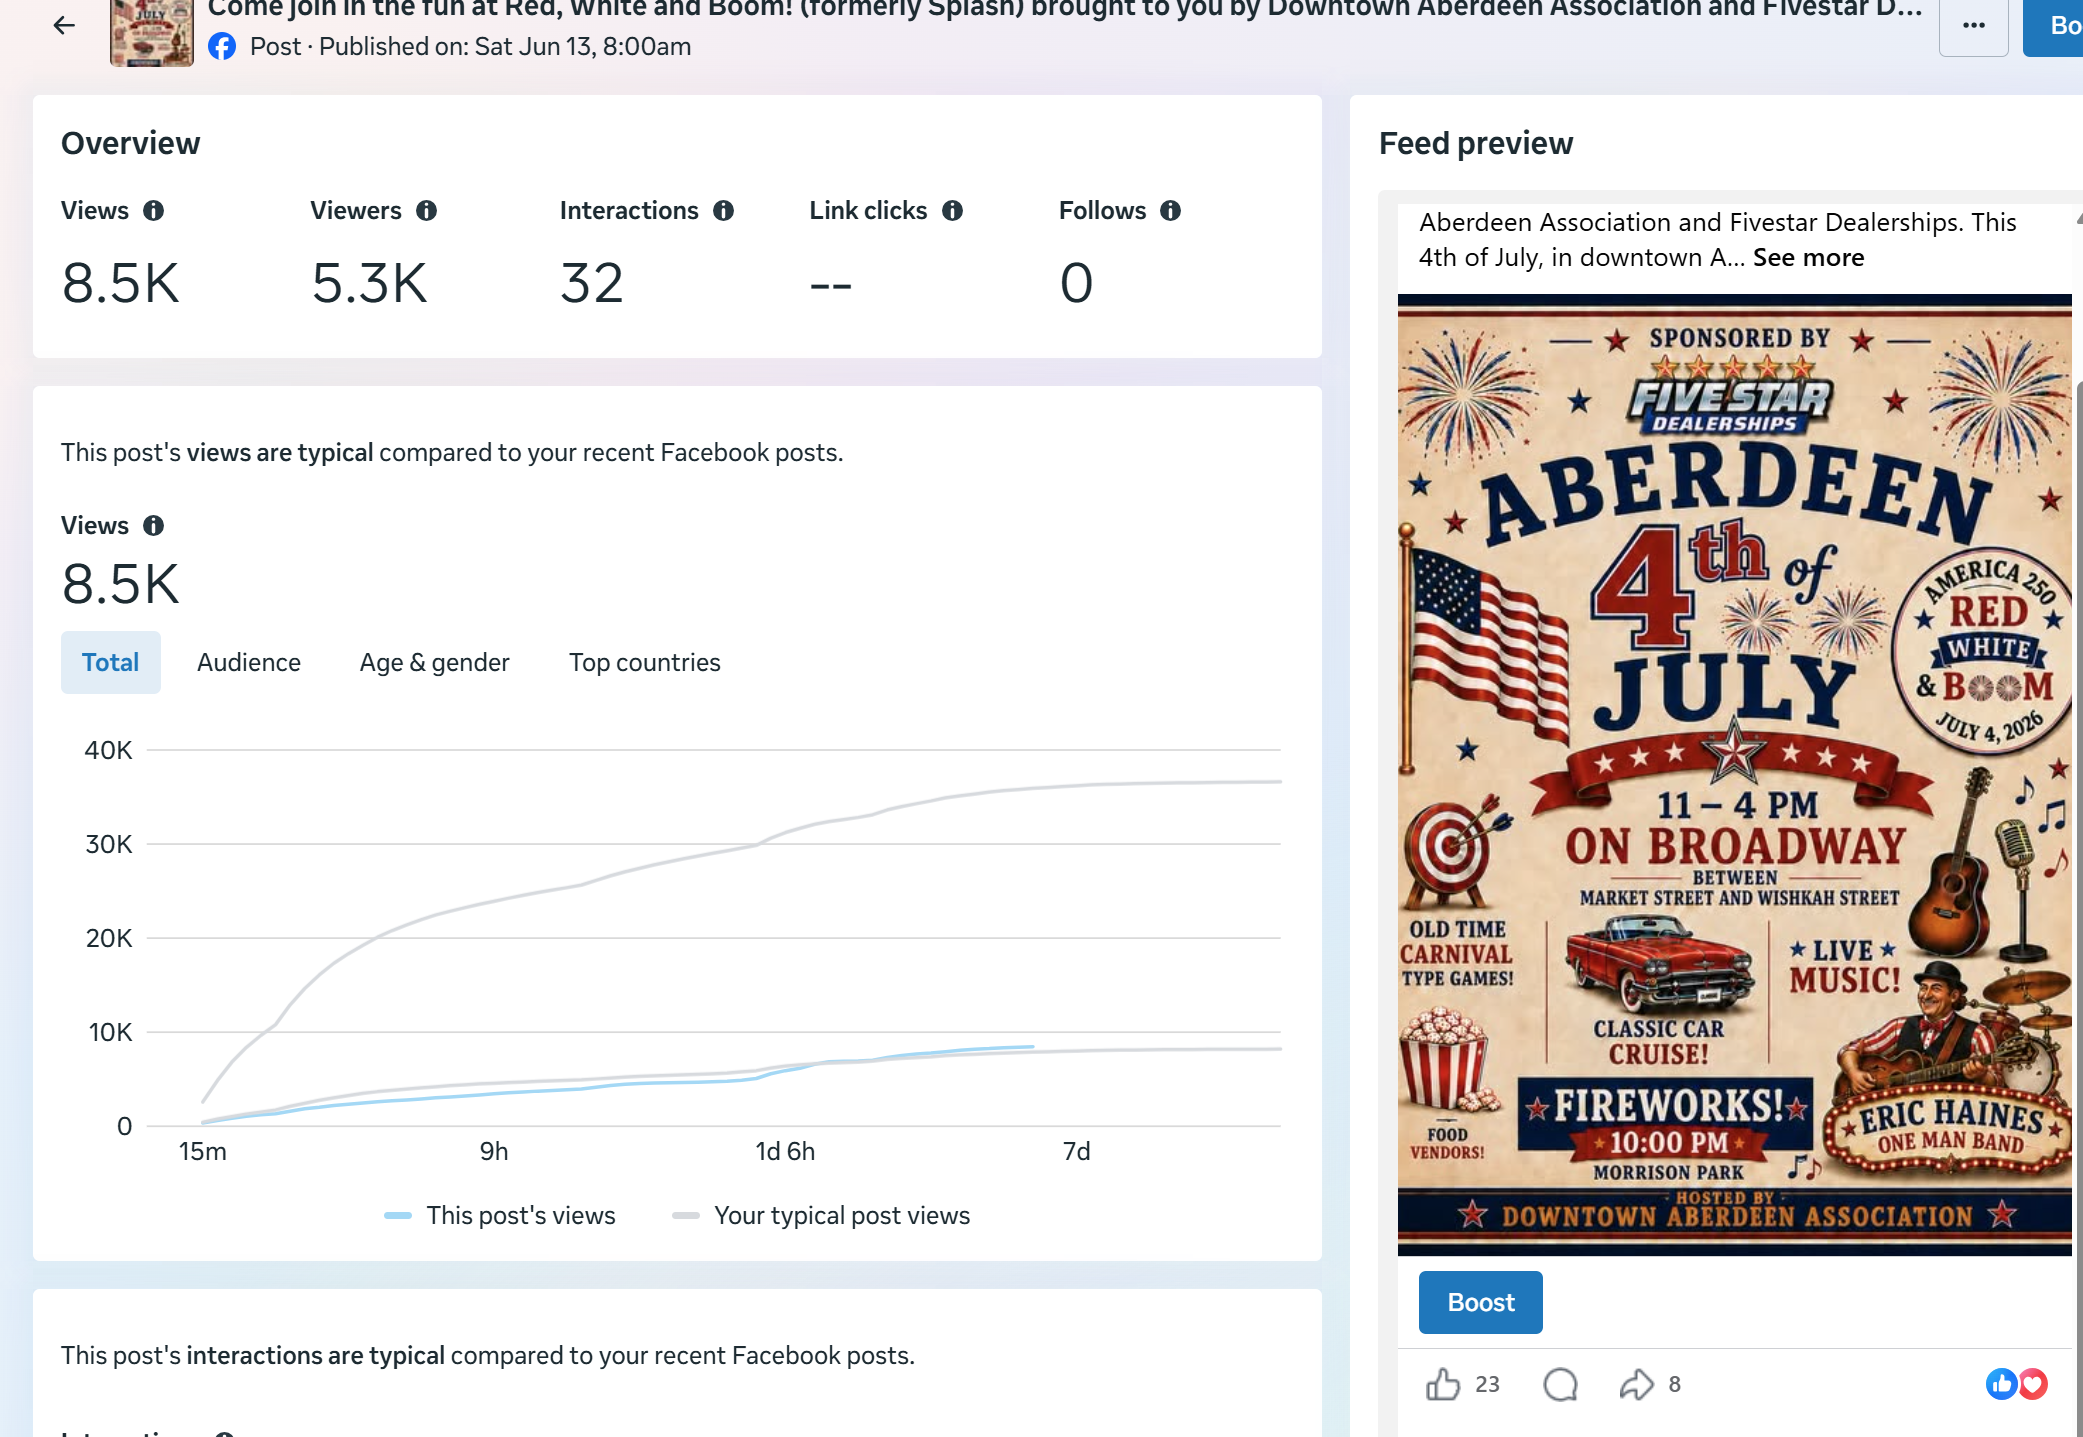Click the 5.3K Viewers value
2083x1437 pixels.
click(369, 283)
